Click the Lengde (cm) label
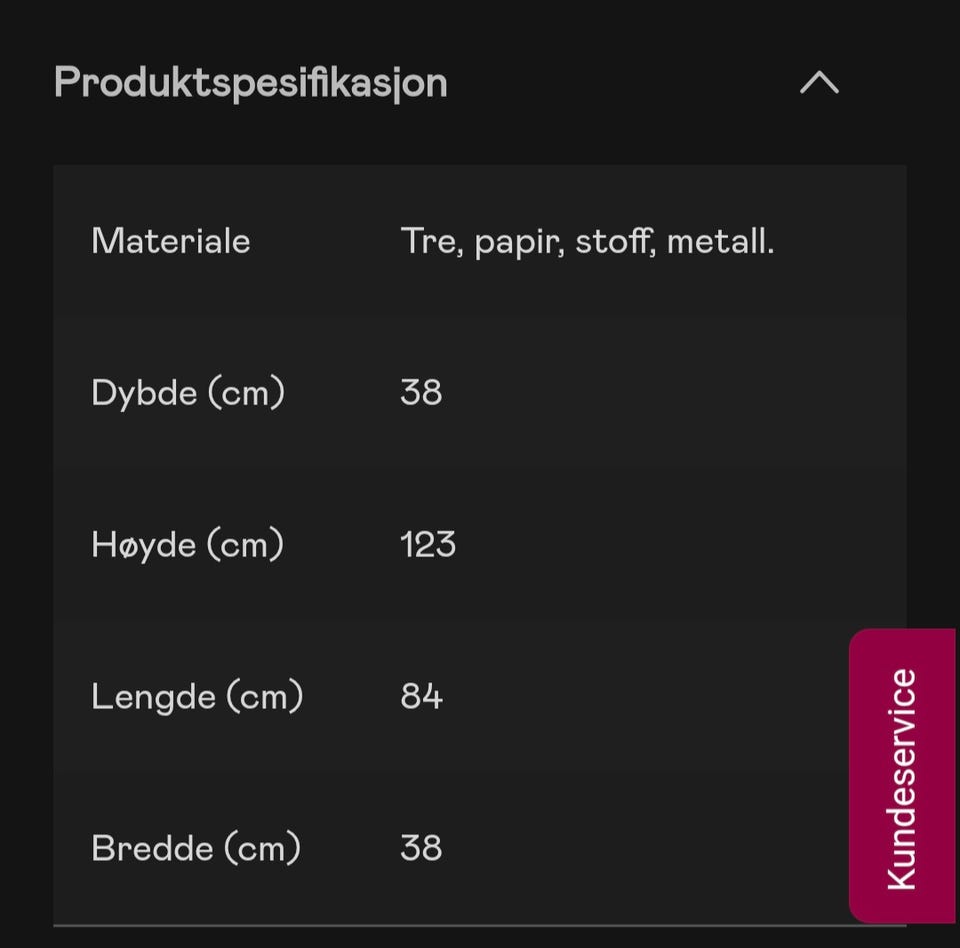 (x=196, y=696)
